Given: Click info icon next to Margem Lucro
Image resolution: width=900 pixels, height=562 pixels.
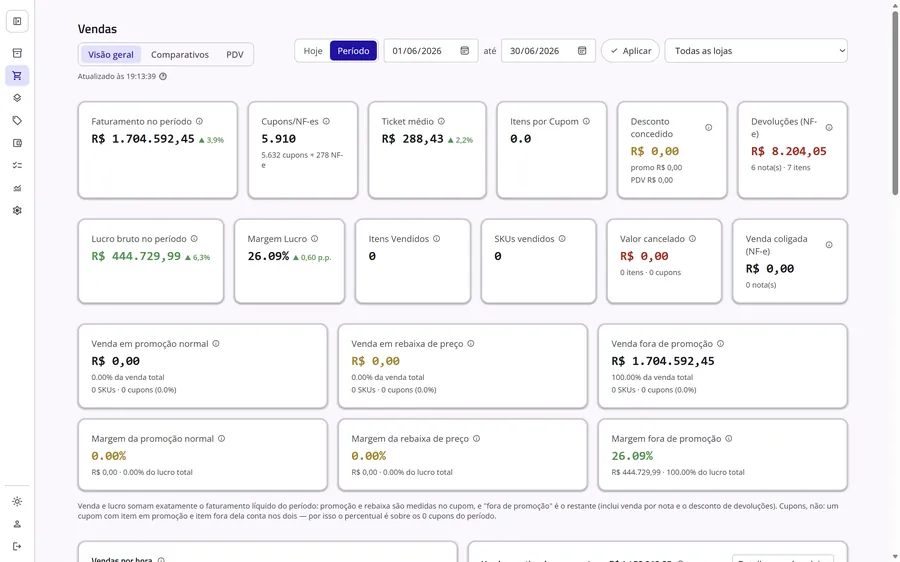Looking at the screenshot, I should 315,239.
